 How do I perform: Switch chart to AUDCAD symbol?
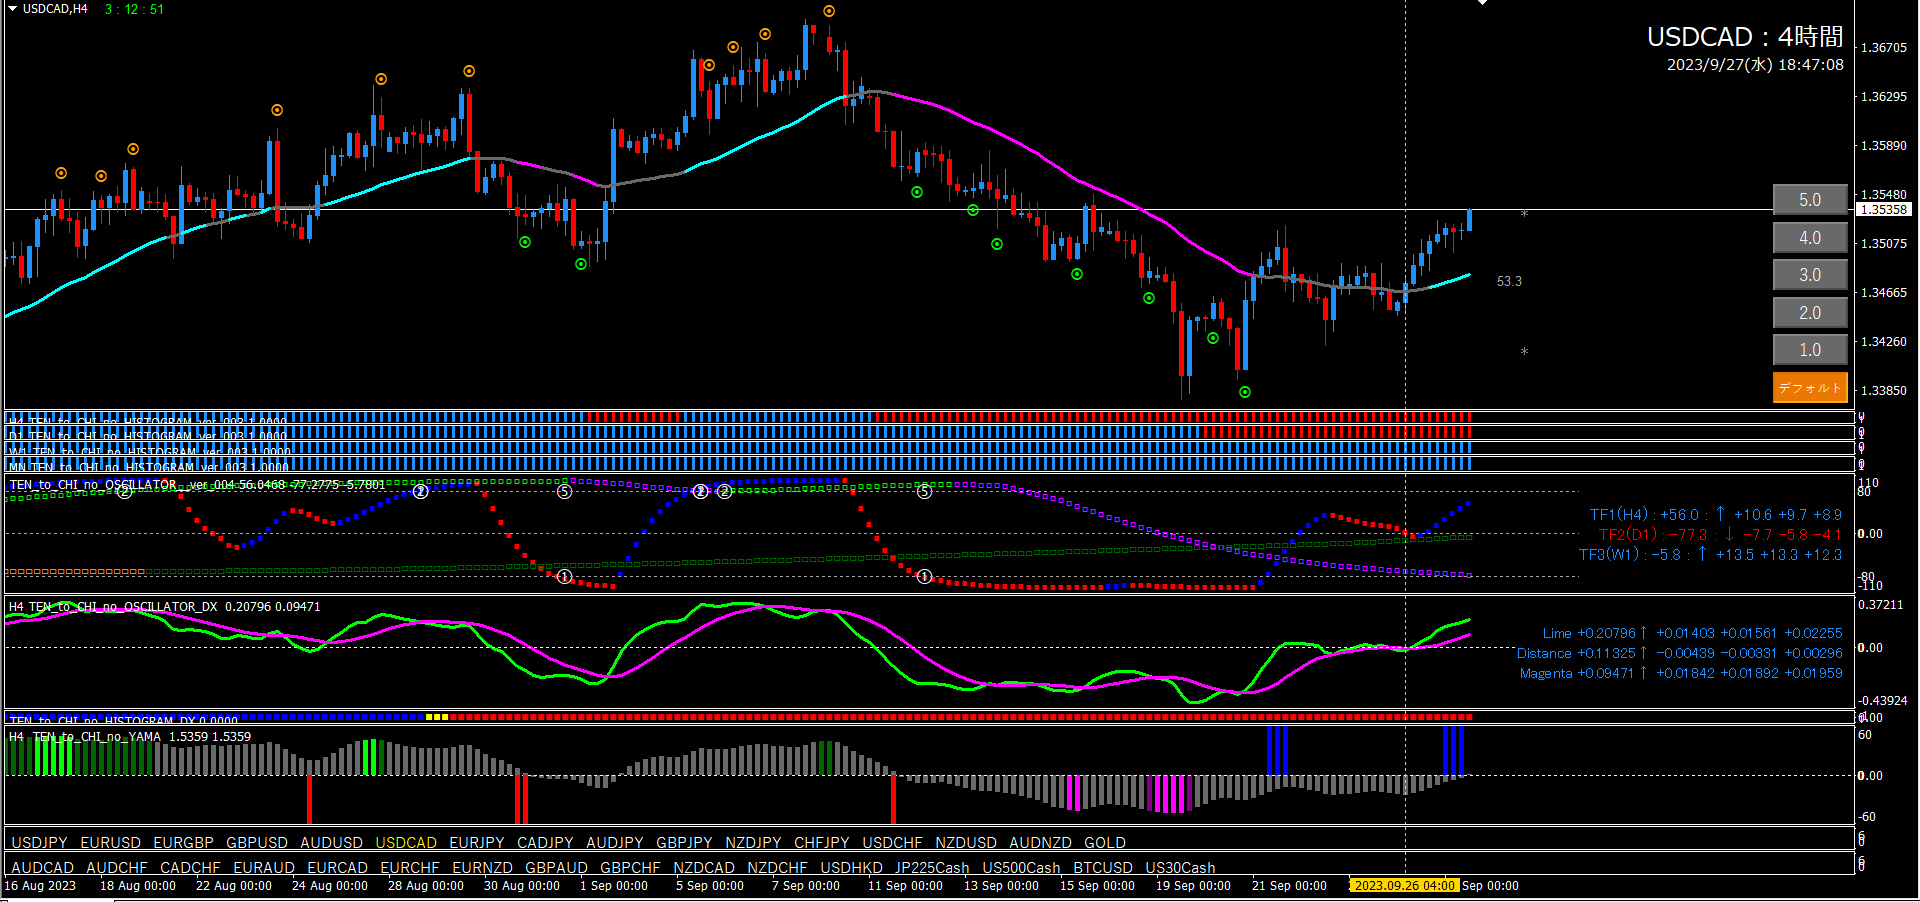point(43,868)
